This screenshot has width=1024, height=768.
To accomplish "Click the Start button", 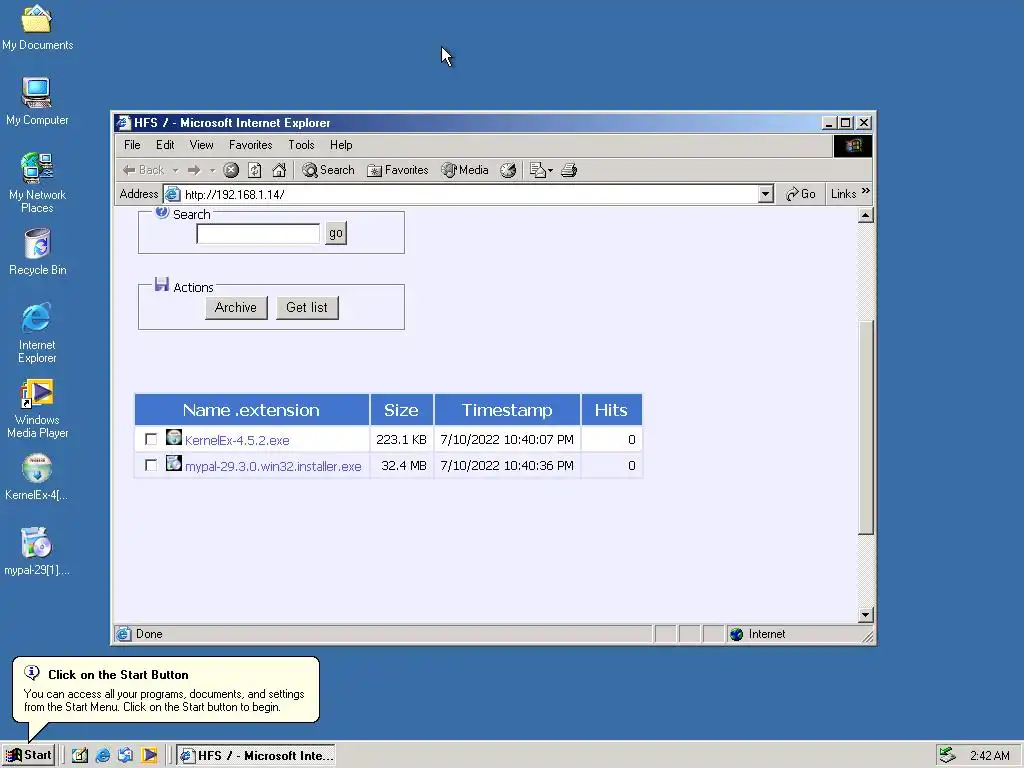I will 29,756.
